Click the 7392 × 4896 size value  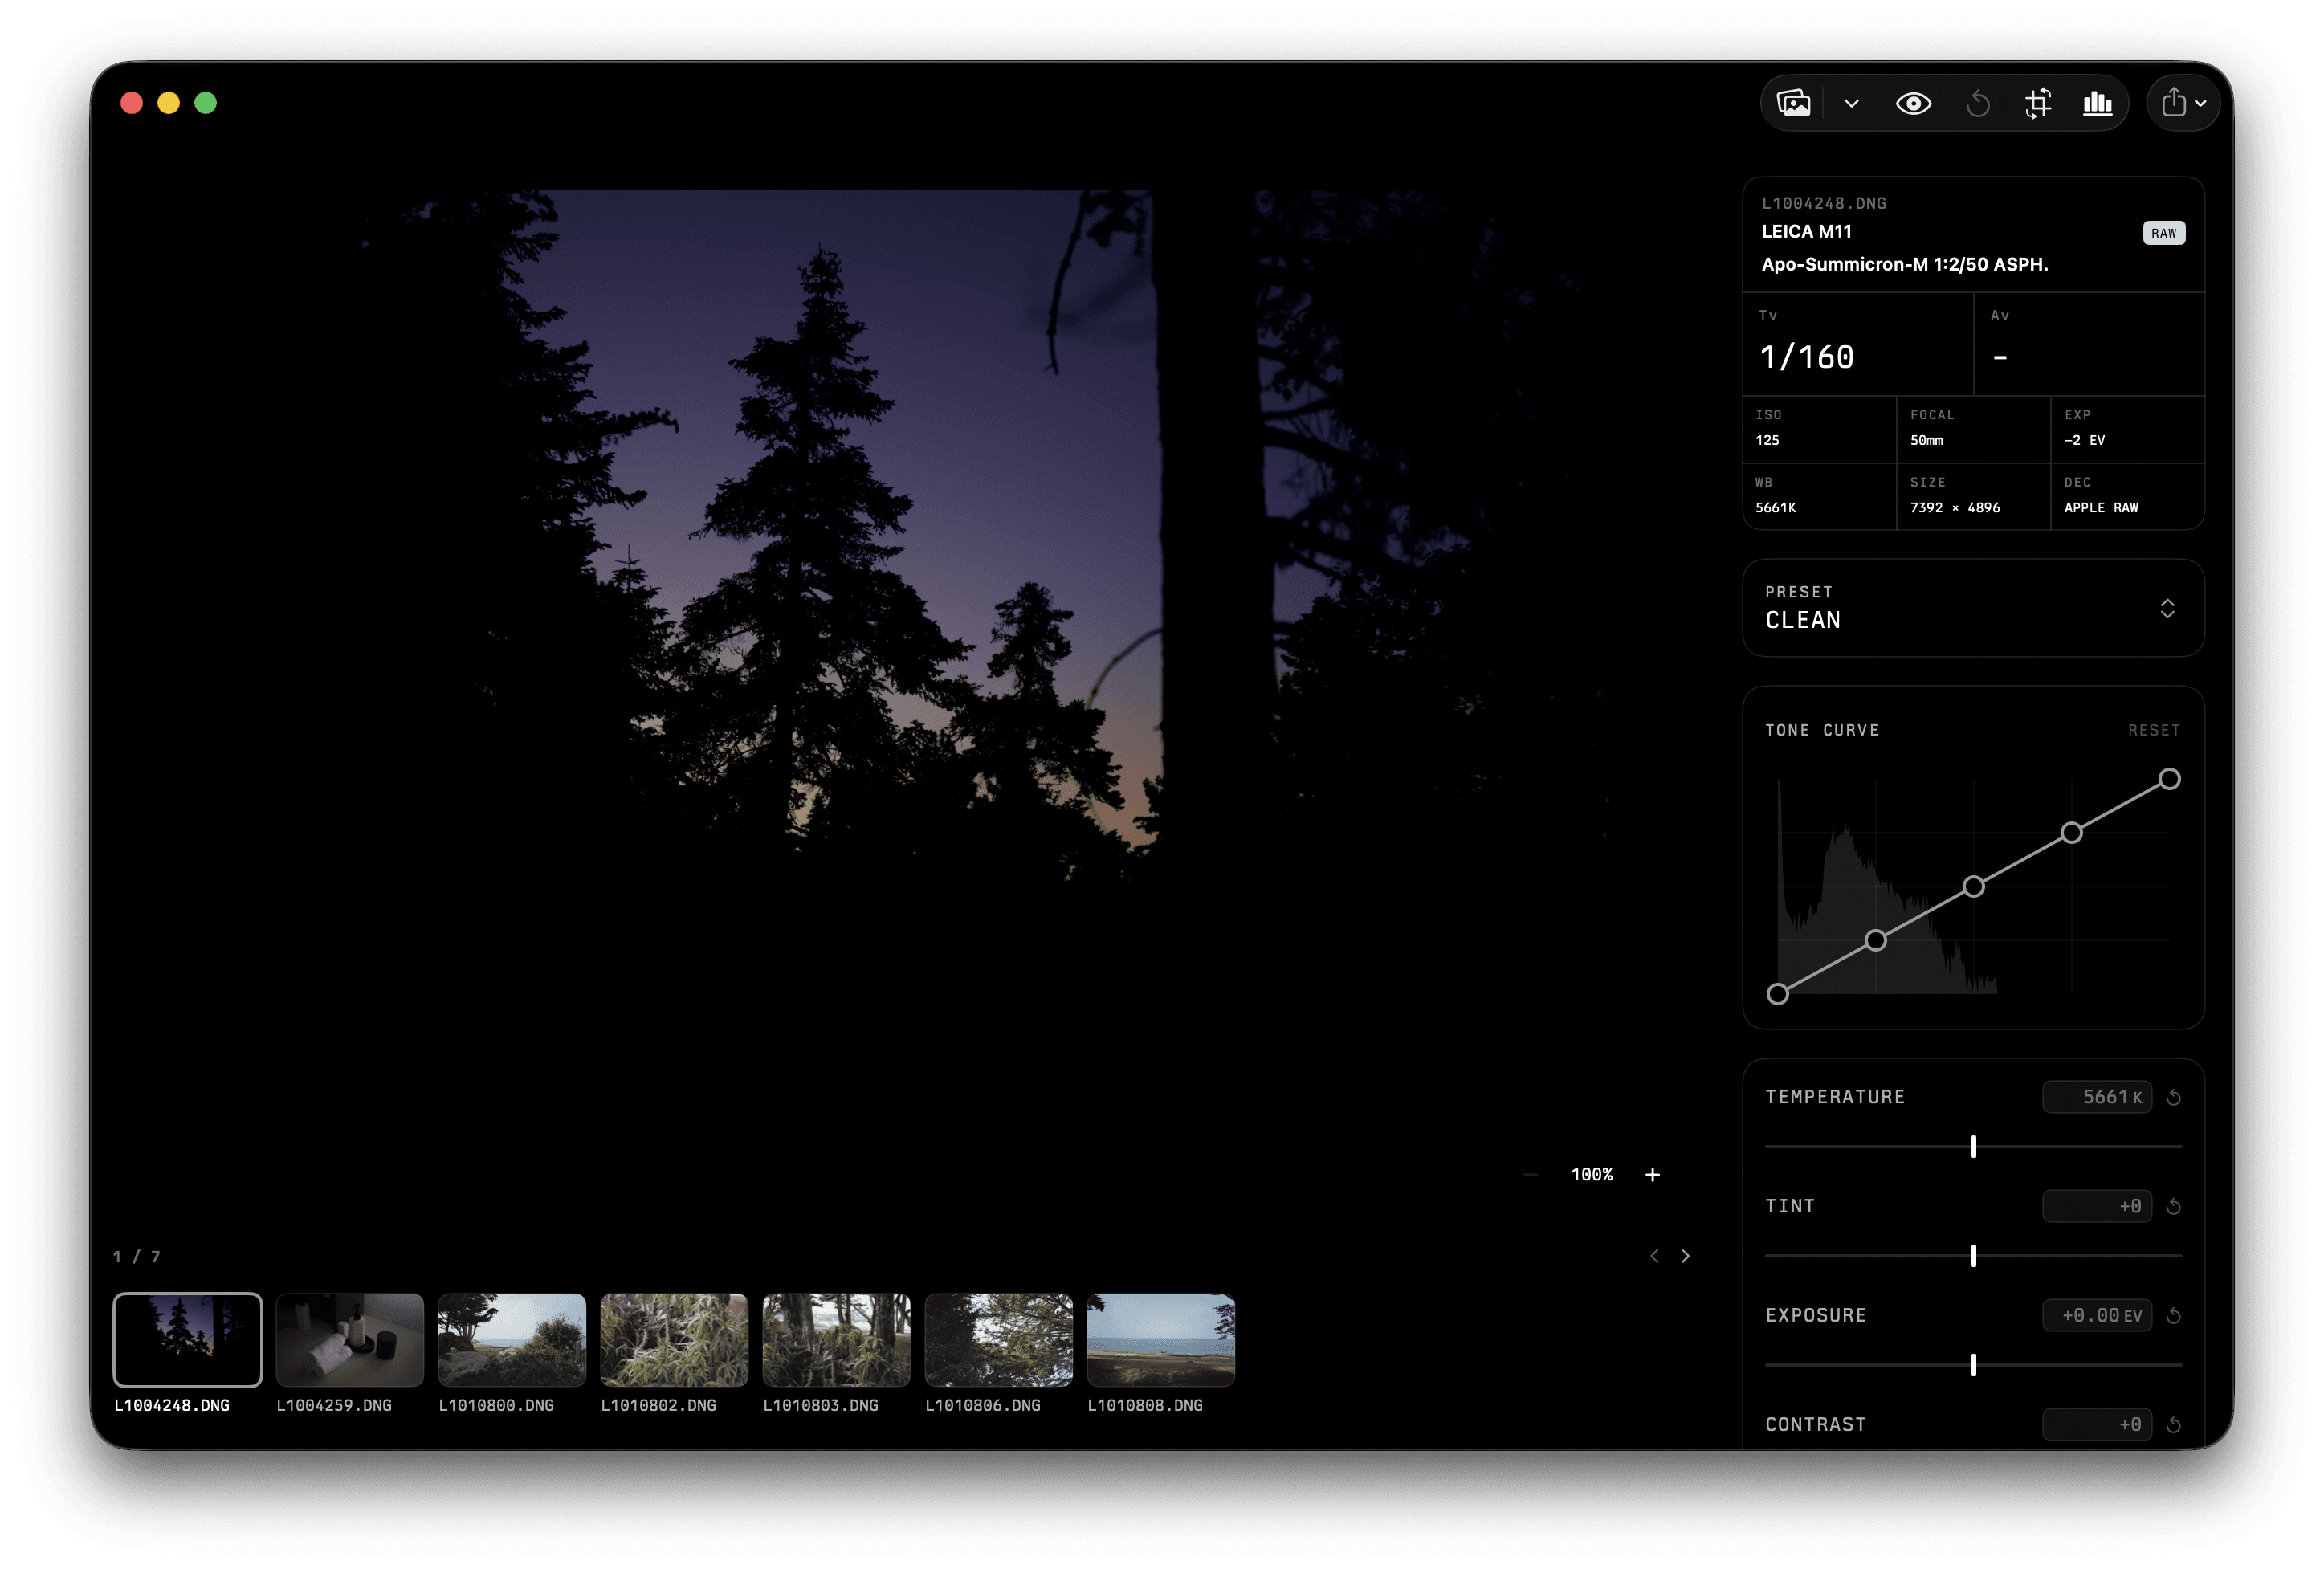coord(1954,508)
